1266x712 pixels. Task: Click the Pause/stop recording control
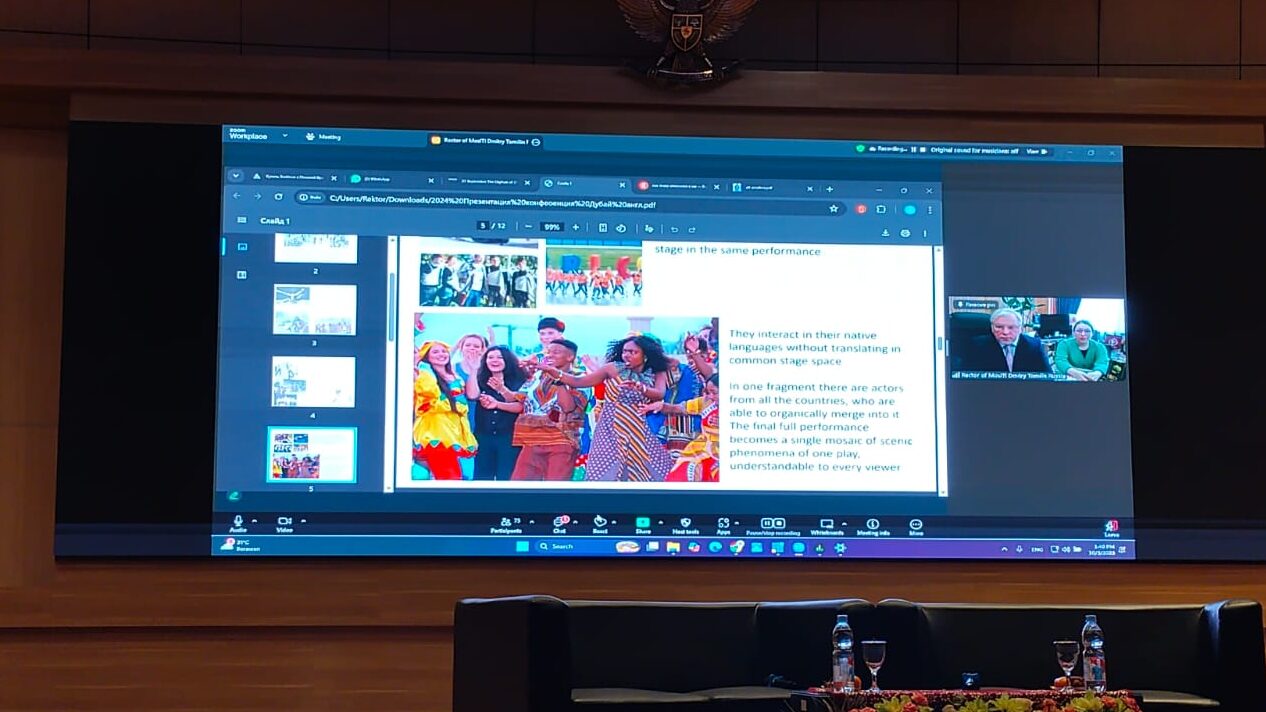pos(772,524)
